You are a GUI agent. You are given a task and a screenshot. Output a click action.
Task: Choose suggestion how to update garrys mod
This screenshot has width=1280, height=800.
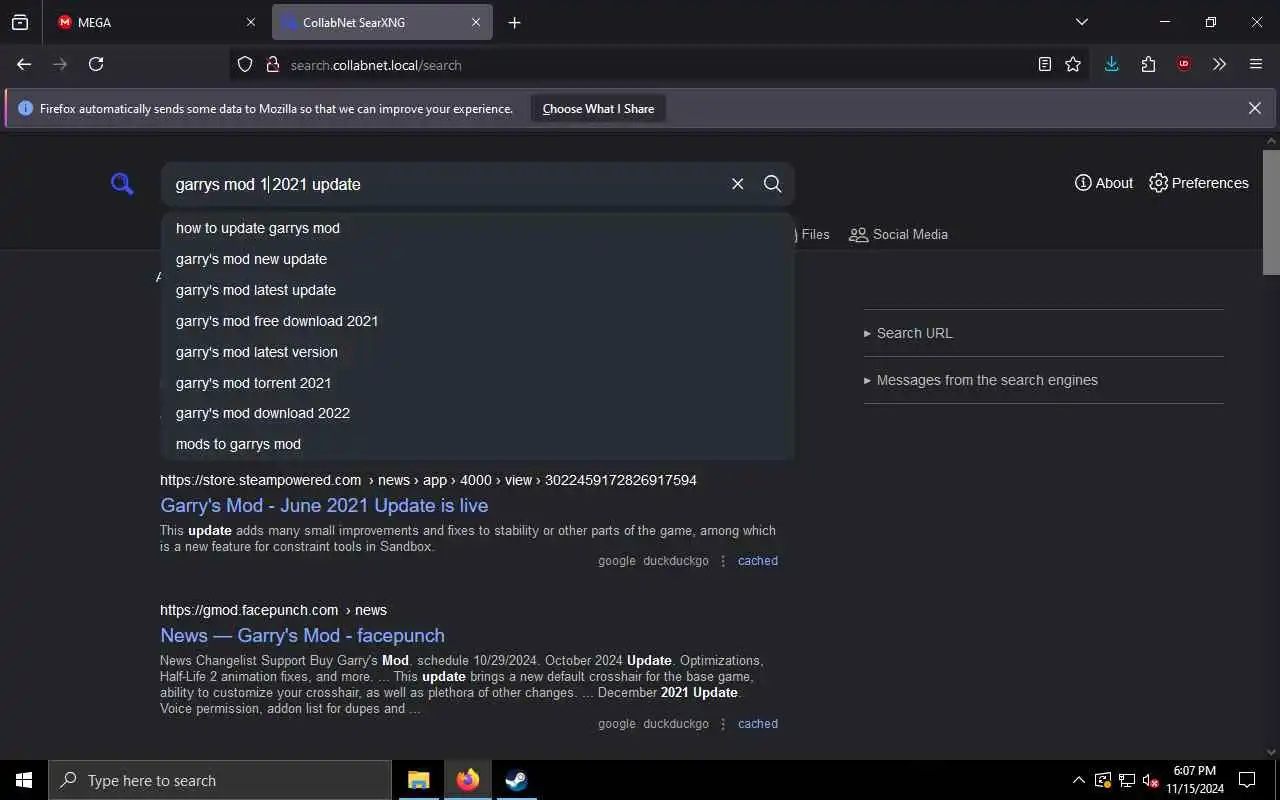(477, 228)
